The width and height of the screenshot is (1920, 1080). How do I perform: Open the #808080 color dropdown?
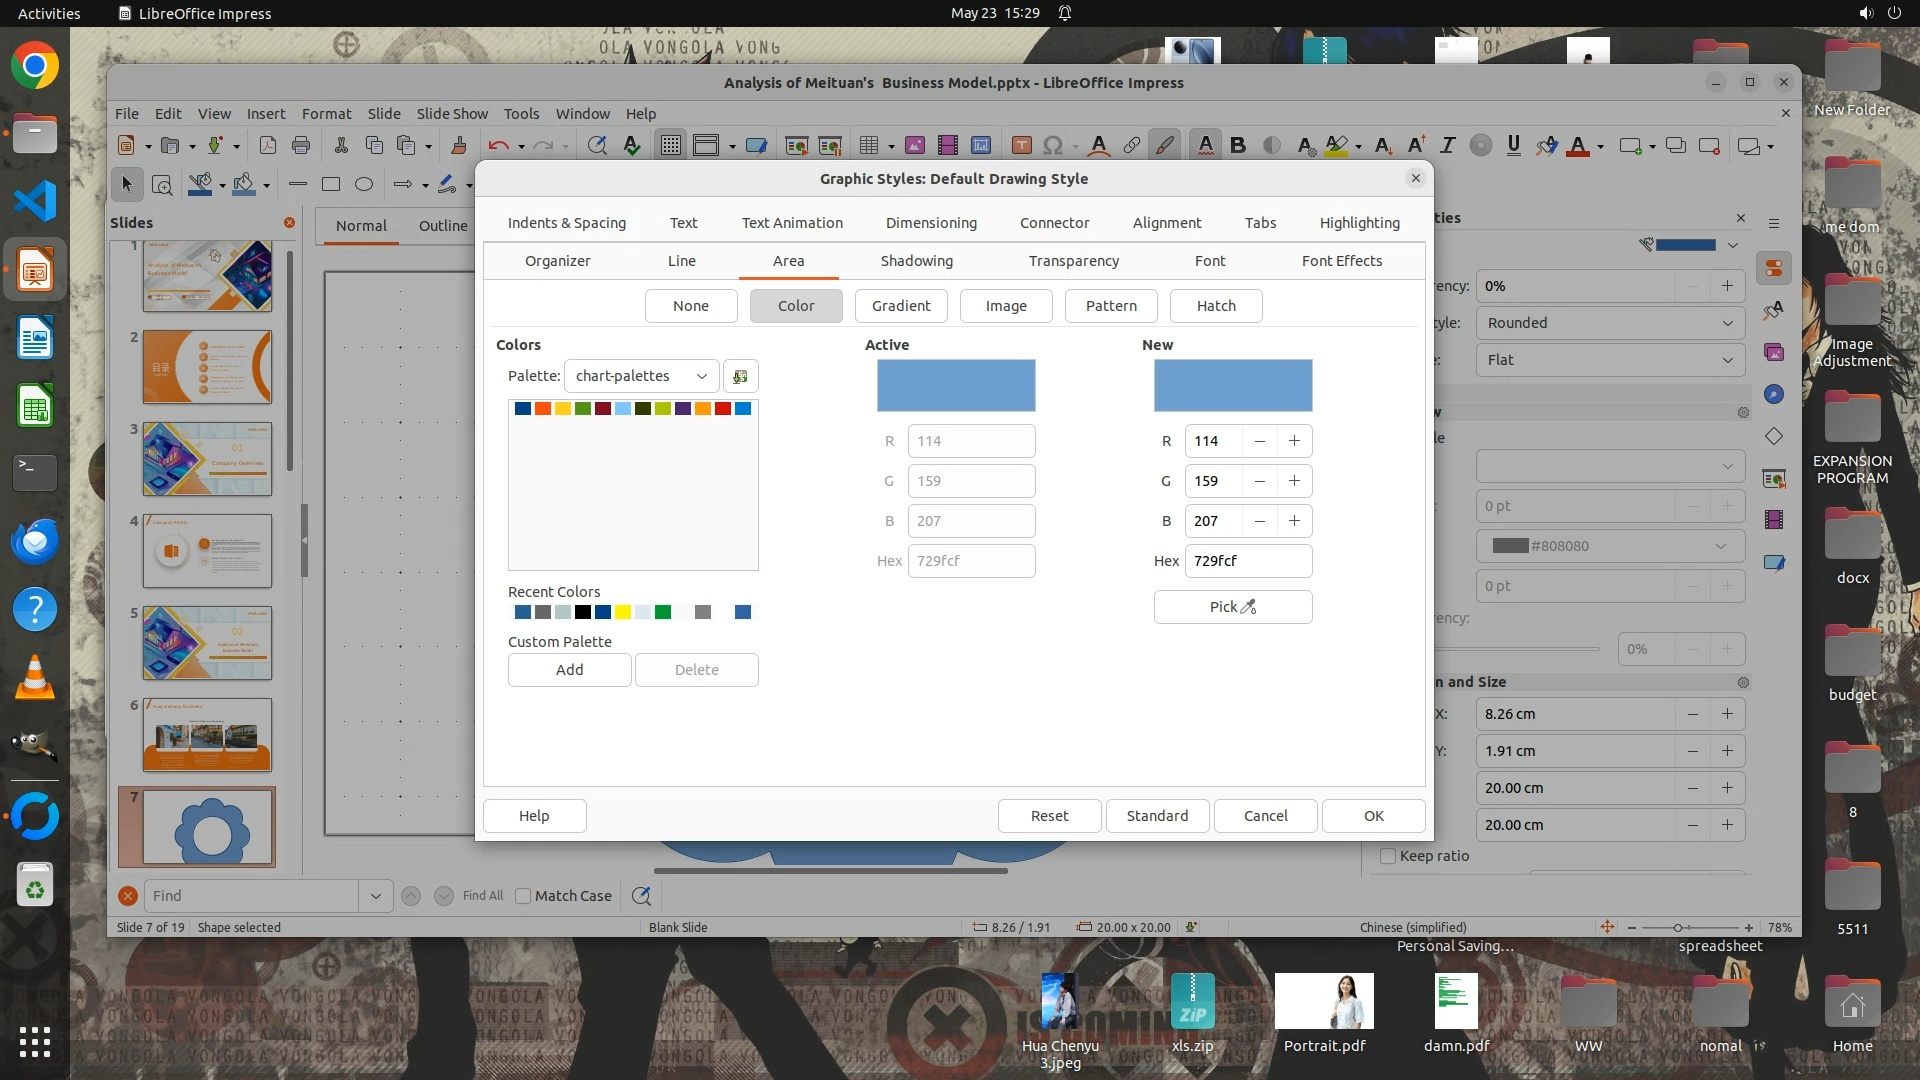pyautogui.click(x=1610, y=546)
